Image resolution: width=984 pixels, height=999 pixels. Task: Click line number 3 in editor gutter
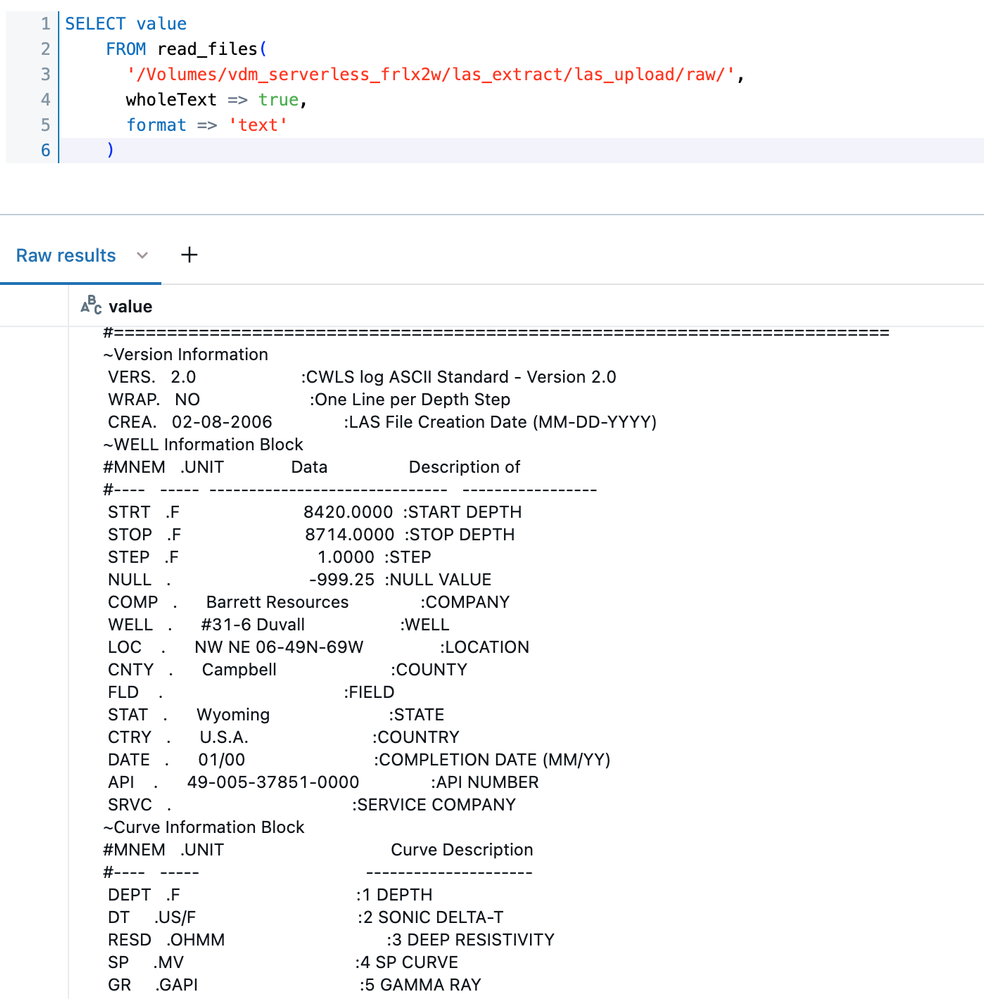coord(44,74)
